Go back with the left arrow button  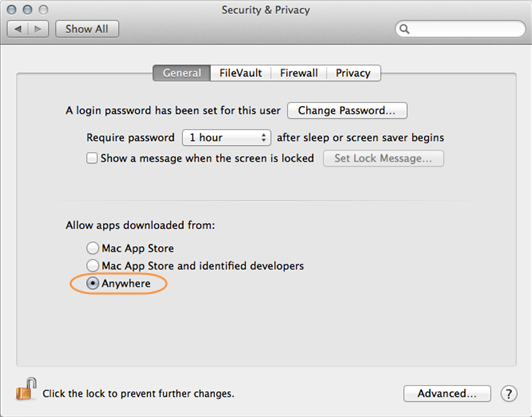(x=18, y=29)
